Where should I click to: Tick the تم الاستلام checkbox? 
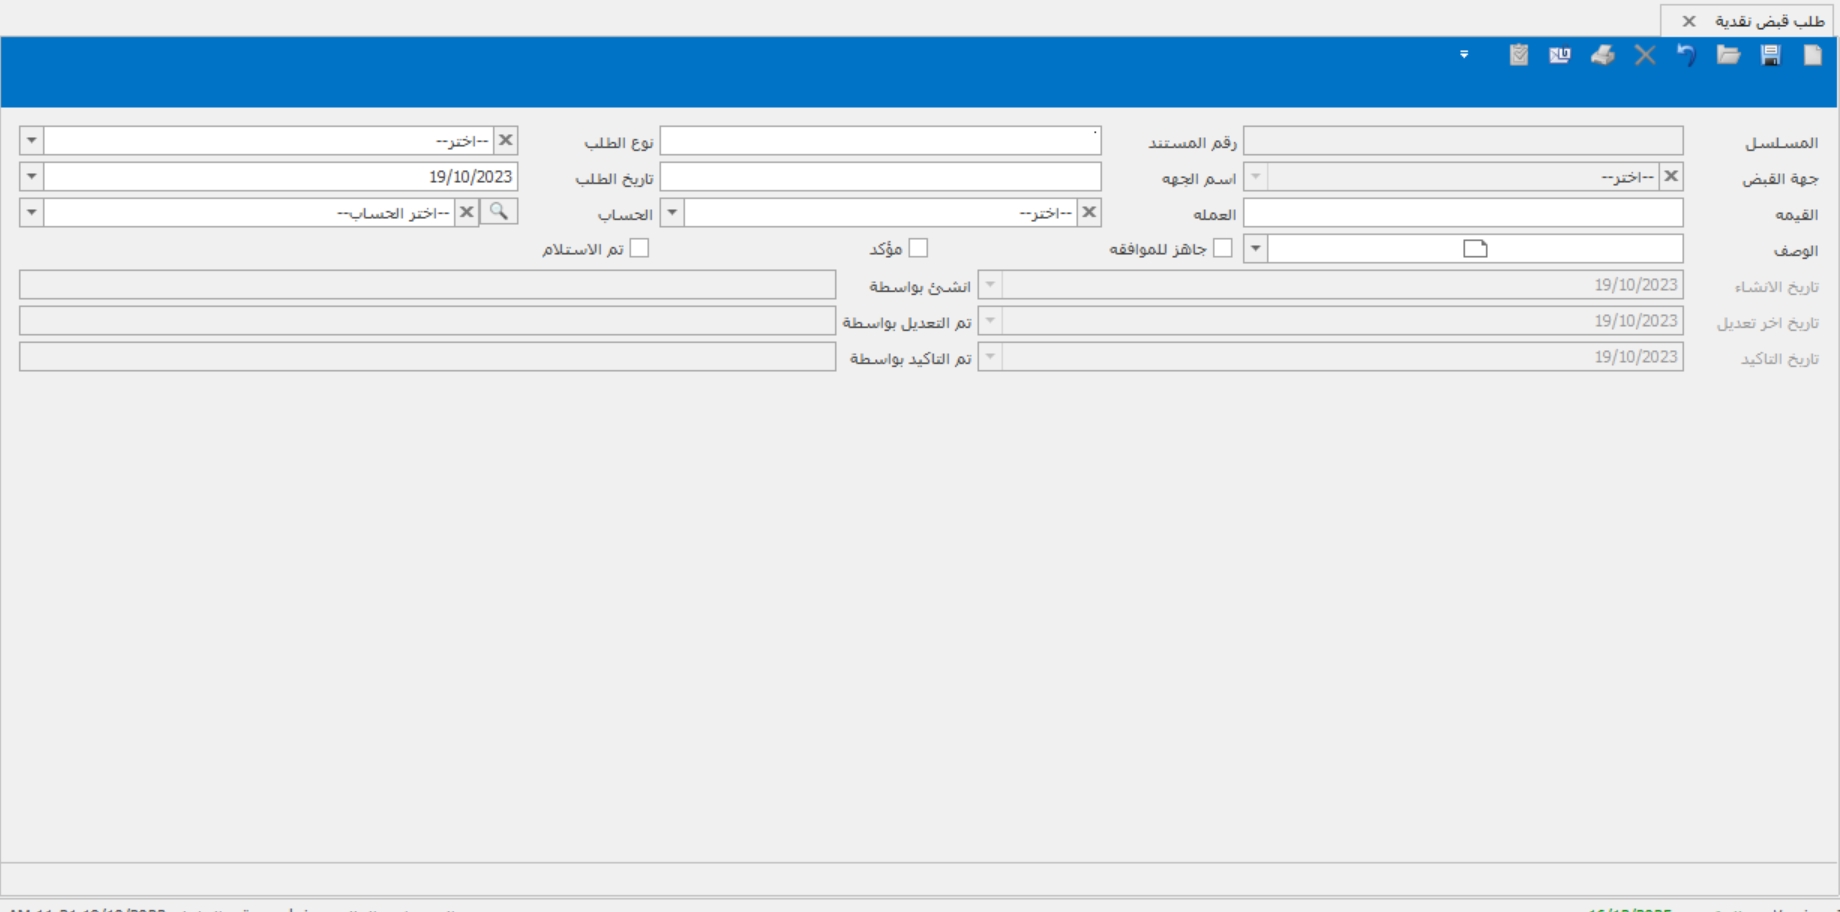point(639,249)
